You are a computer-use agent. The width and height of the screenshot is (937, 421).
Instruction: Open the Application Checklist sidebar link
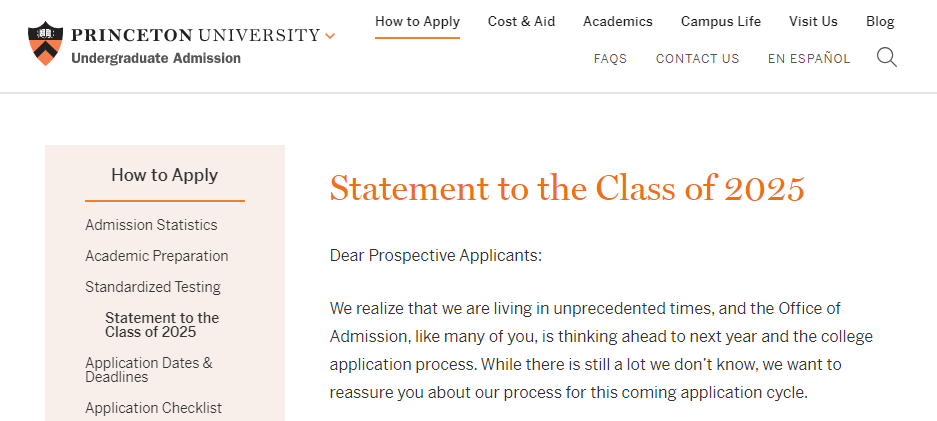[153, 408]
